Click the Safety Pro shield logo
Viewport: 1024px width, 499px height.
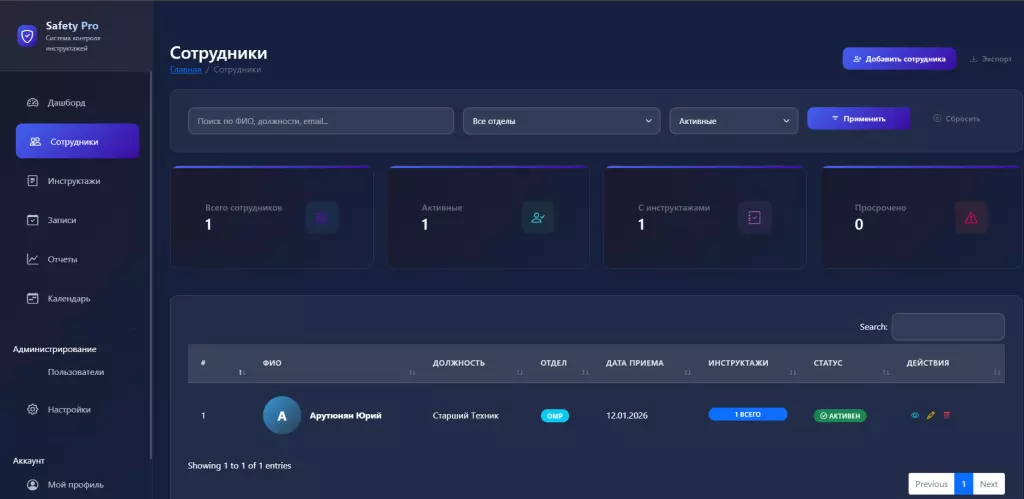point(27,35)
